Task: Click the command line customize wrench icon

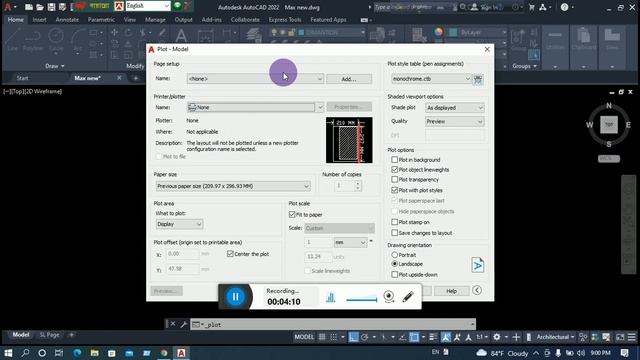Action: point(184,324)
